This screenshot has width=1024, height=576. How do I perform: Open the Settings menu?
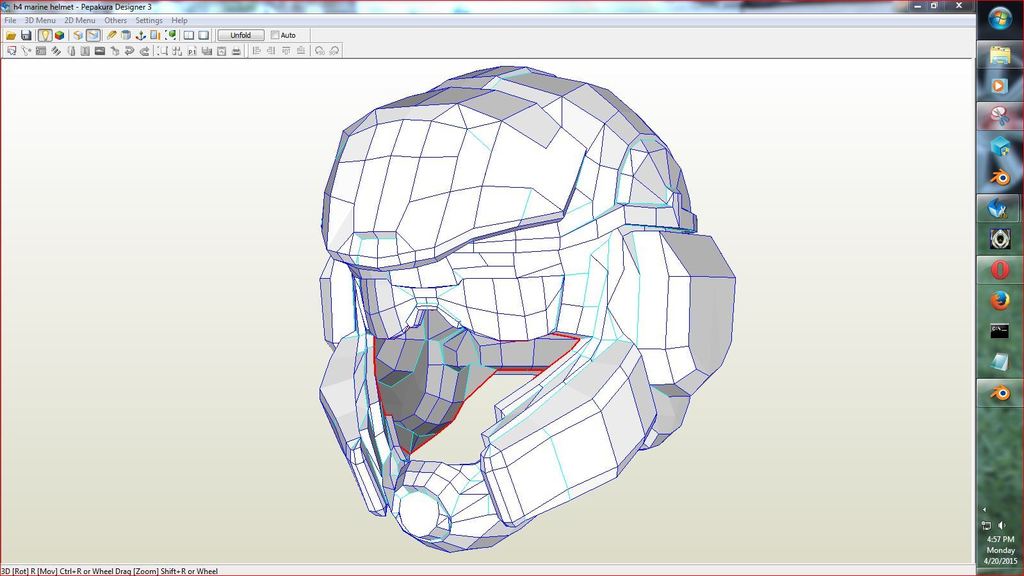(x=149, y=20)
